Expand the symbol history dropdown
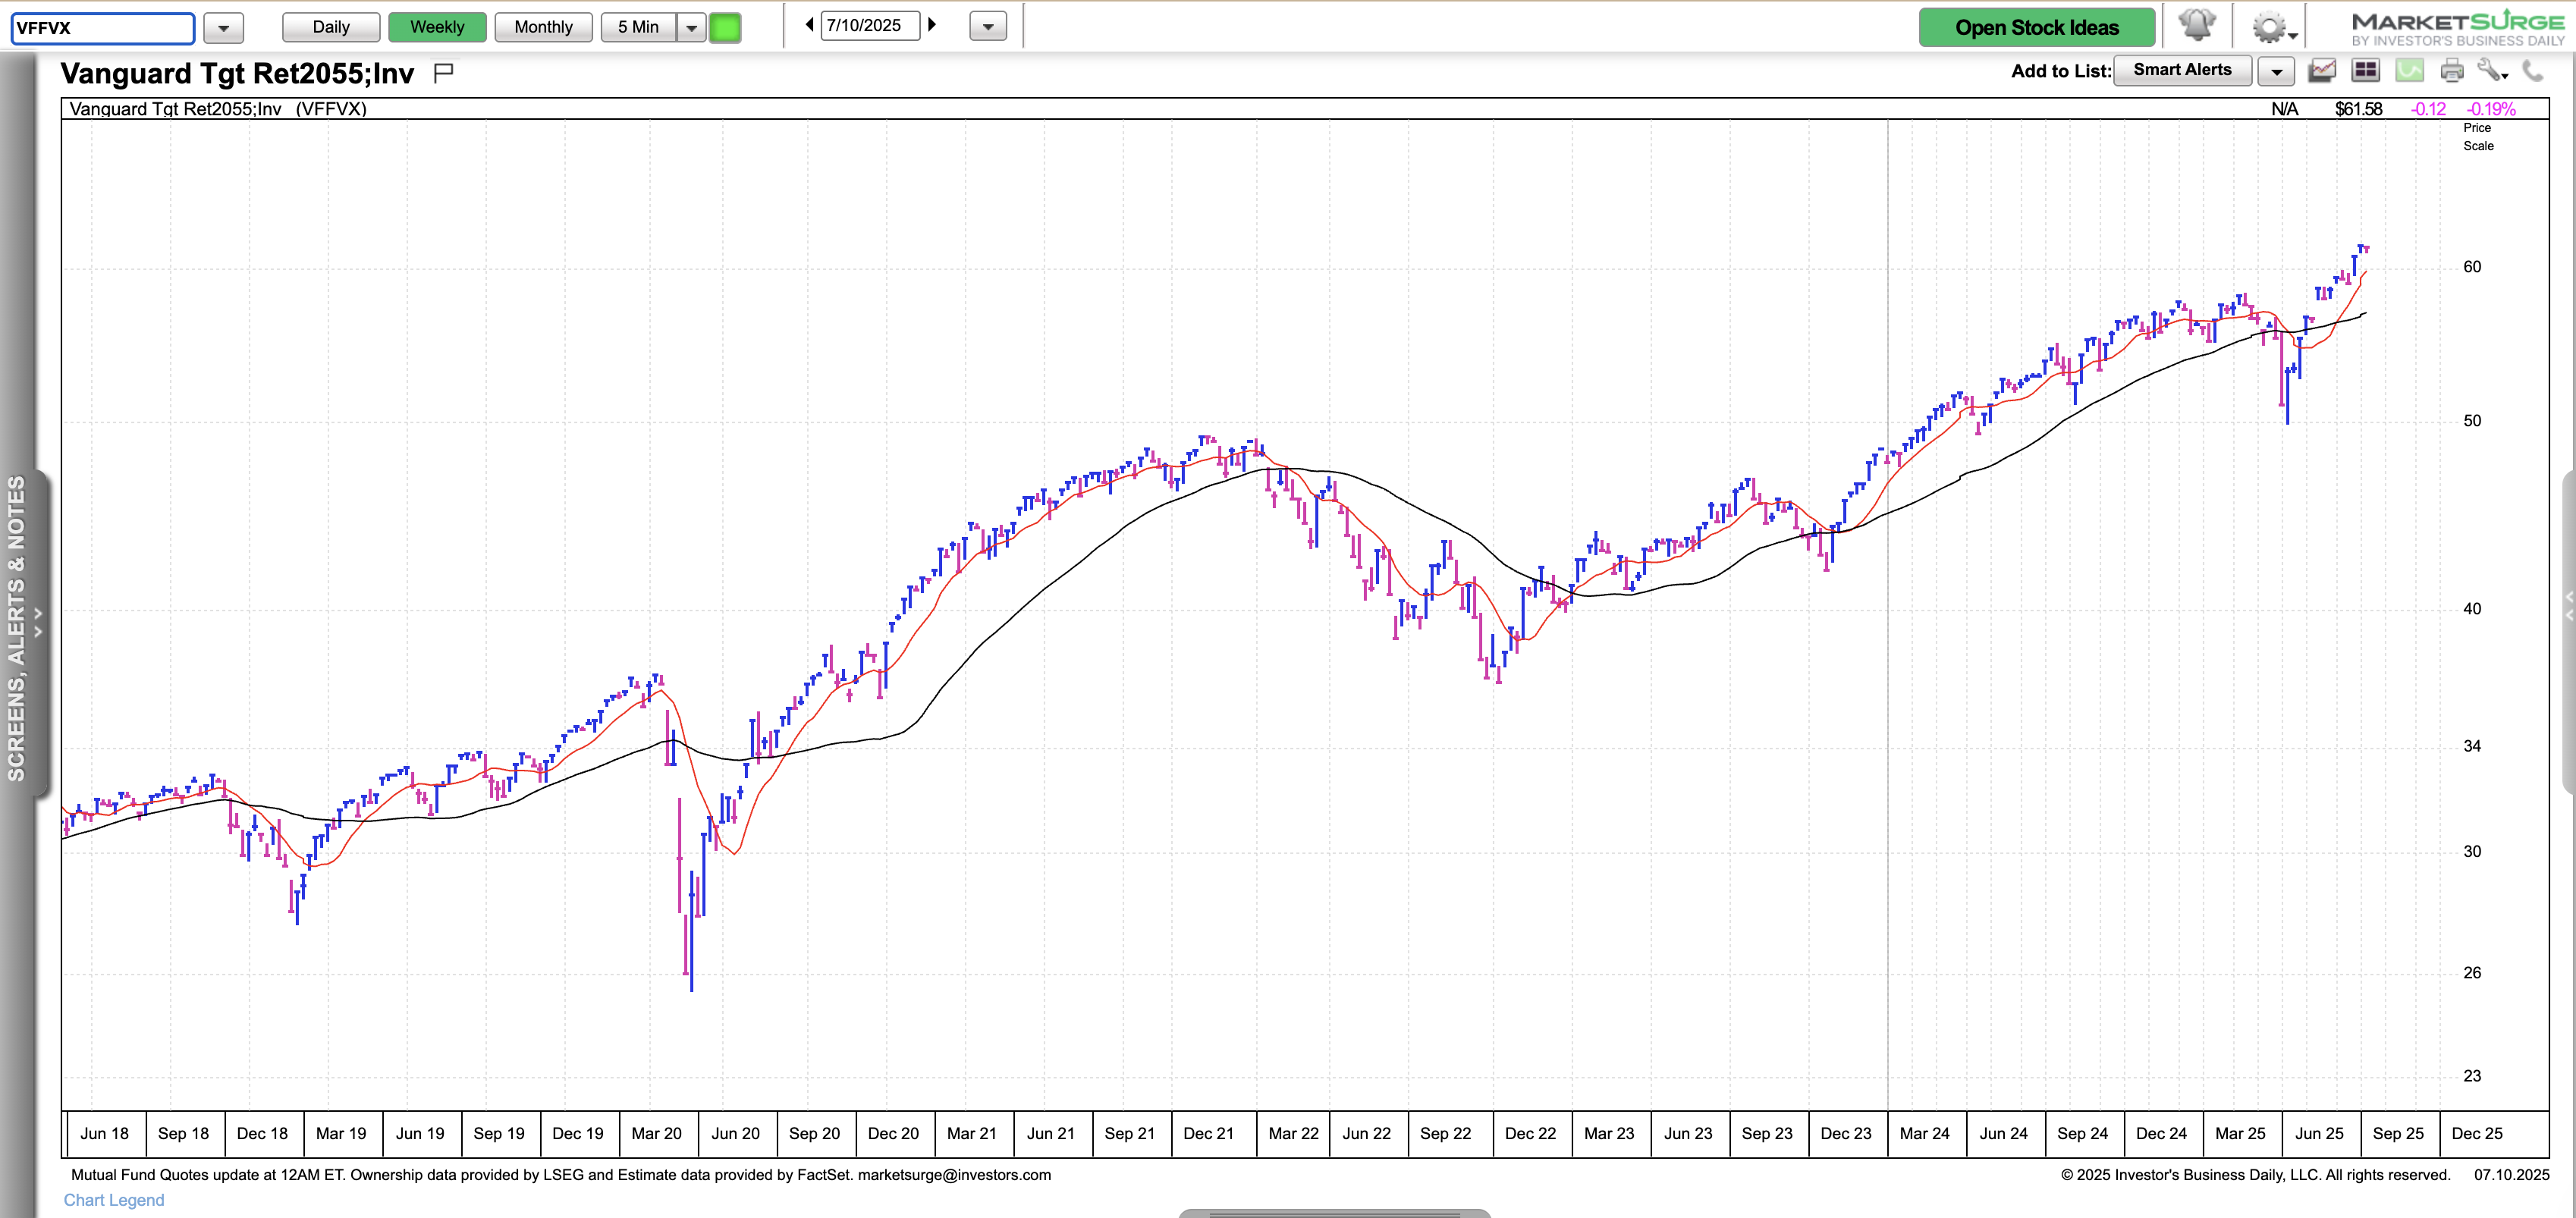The image size is (2576, 1218). [224, 28]
